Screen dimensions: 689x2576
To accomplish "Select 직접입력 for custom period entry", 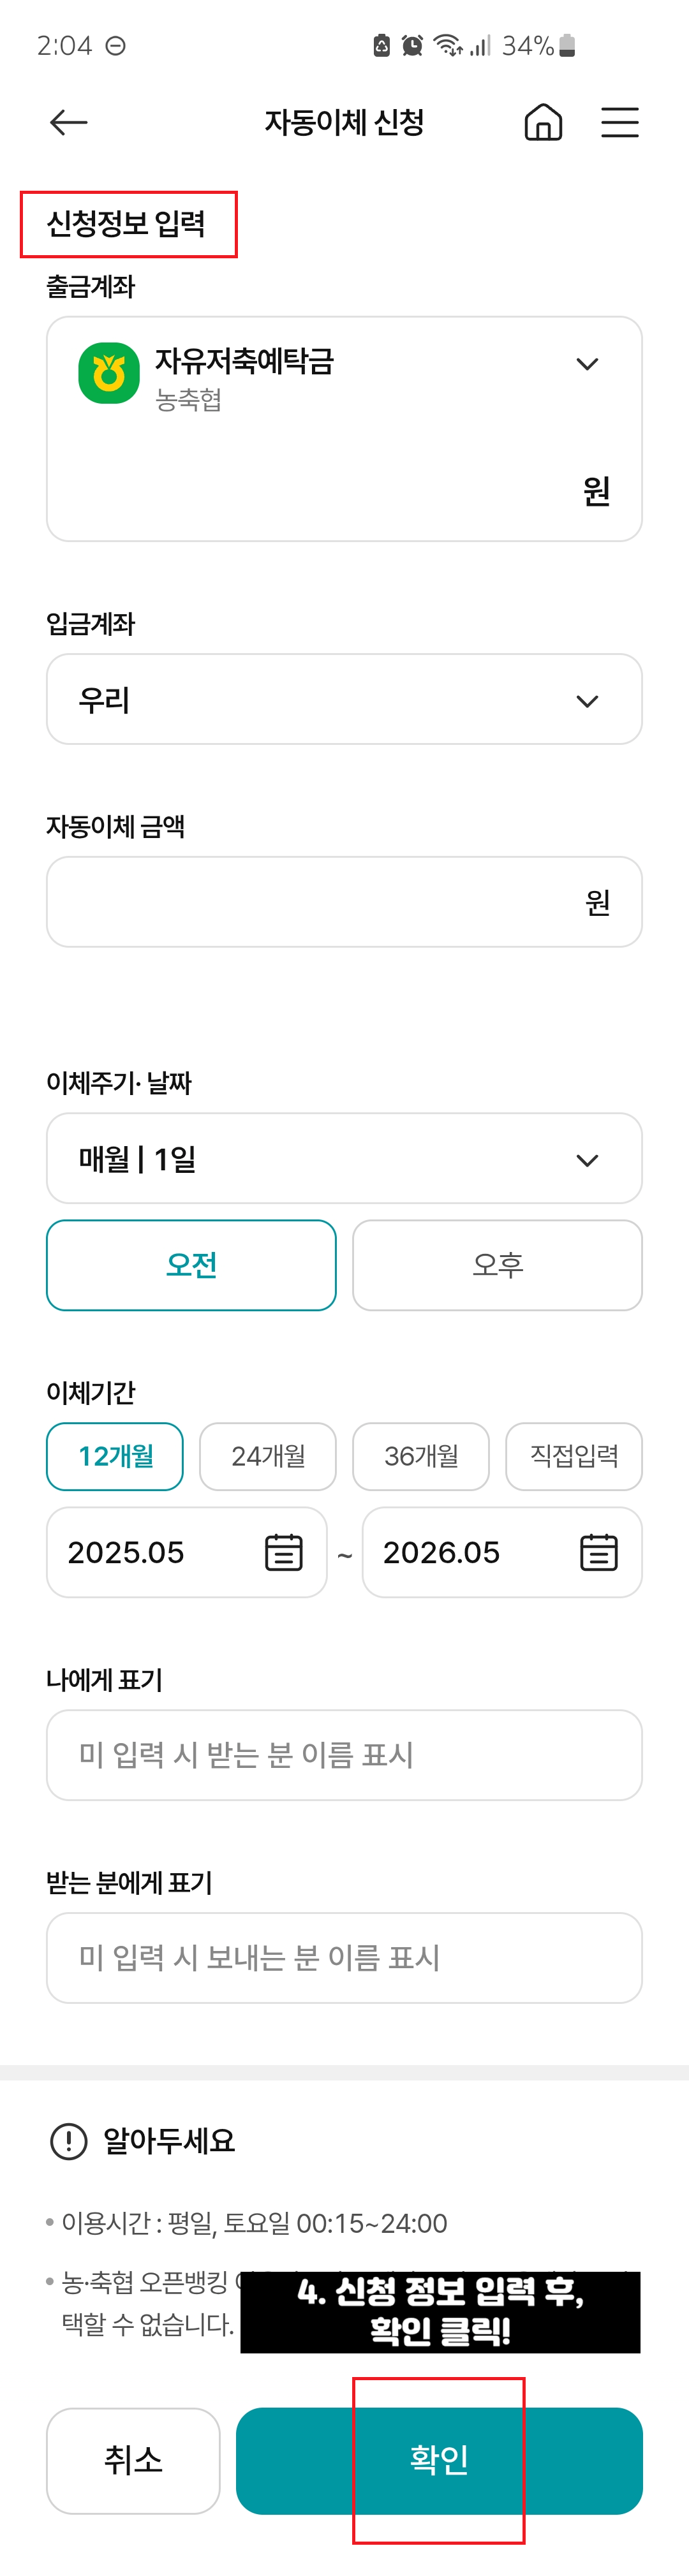I will (x=574, y=1456).
